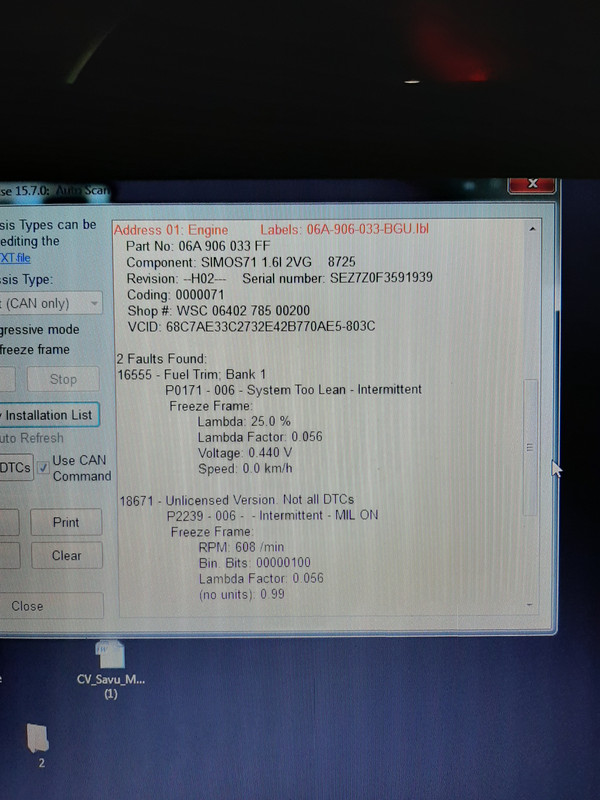Select the CV_Savu_M... desktop file icon

[x=111, y=668]
